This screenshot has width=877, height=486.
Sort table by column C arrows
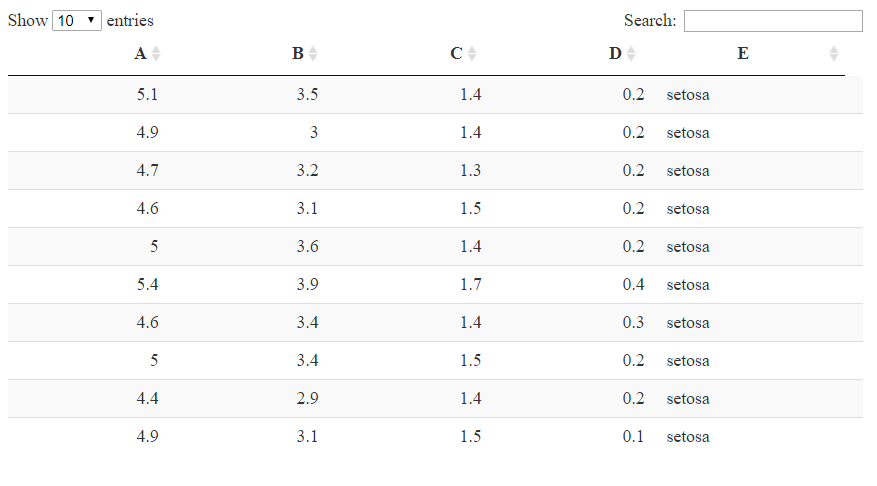472,54
